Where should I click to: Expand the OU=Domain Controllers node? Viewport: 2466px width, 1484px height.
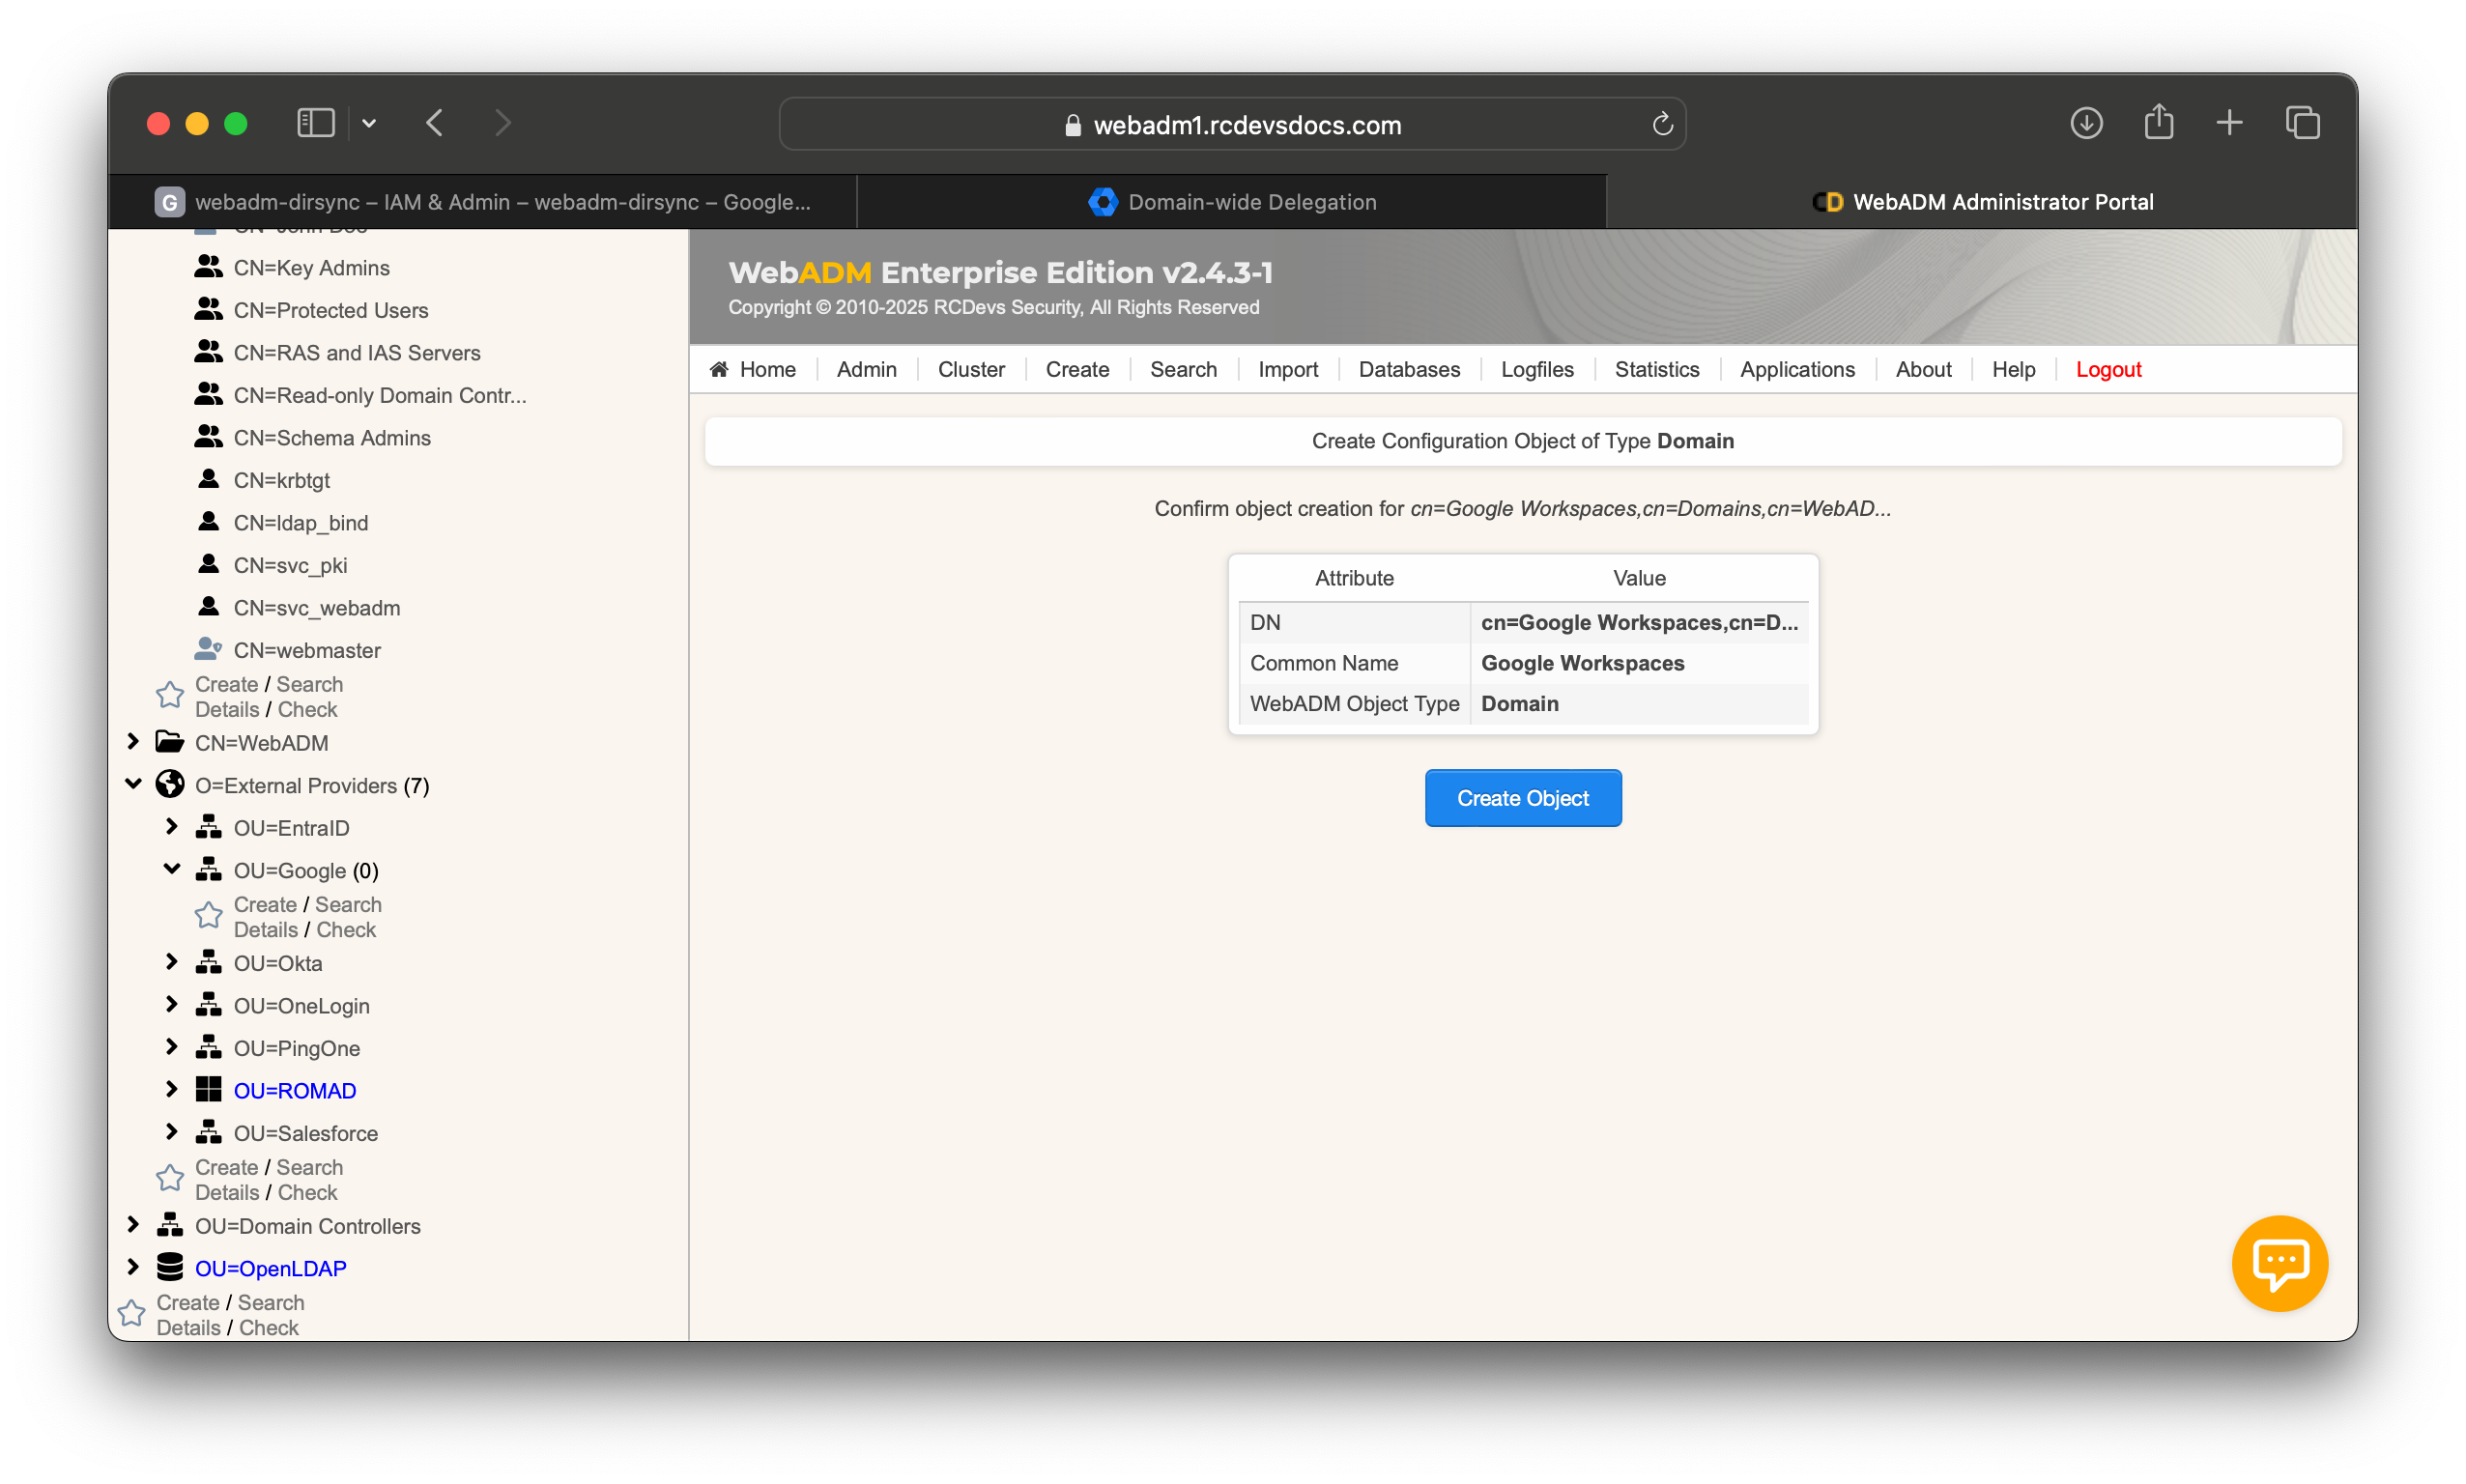tap(133, 1224)
